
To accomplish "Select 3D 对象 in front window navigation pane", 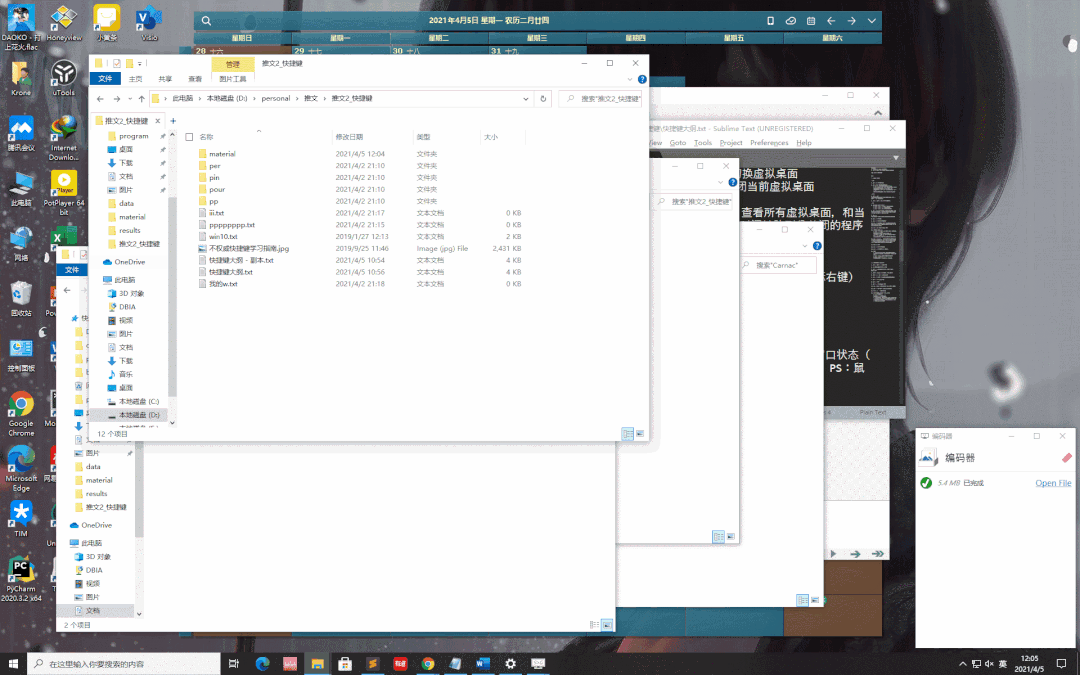I will [132, 293].
